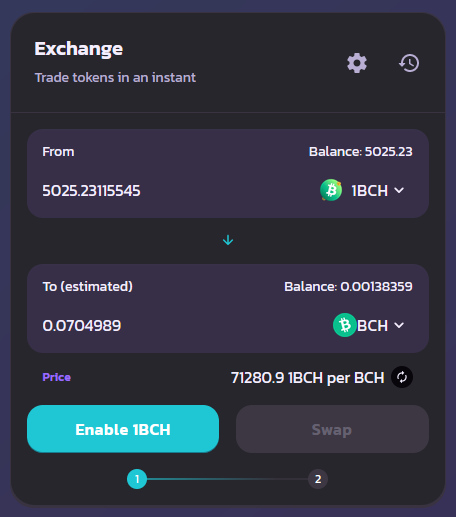The height and width of the screenshot is (517, 456).
Task: Edit the From amount 5025.23115545
Action: coord(91,191)
